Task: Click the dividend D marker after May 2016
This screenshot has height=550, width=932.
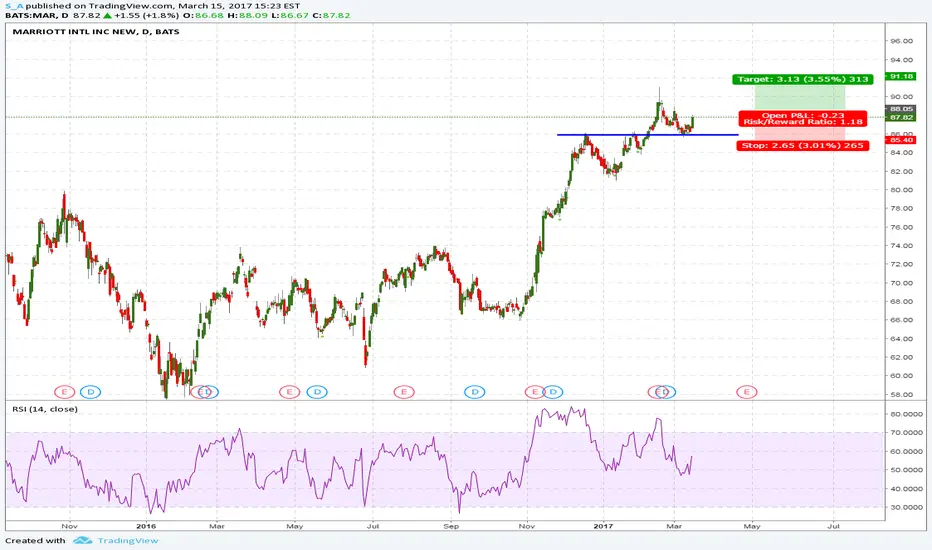Action: point(317,392)
